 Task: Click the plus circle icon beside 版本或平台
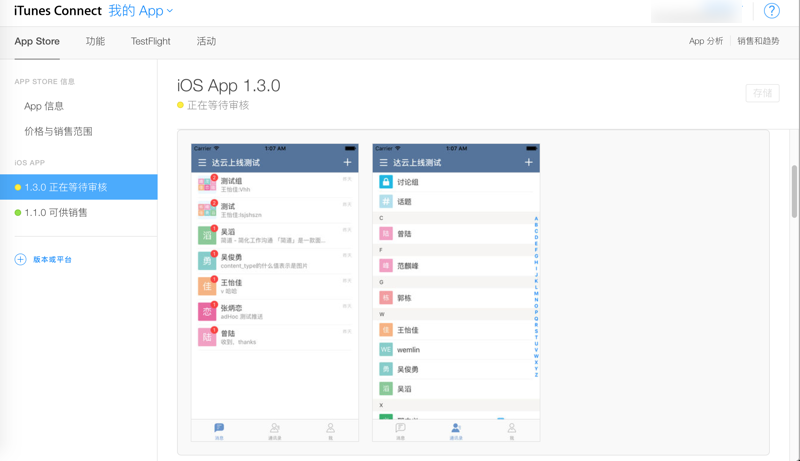point(20,260)
